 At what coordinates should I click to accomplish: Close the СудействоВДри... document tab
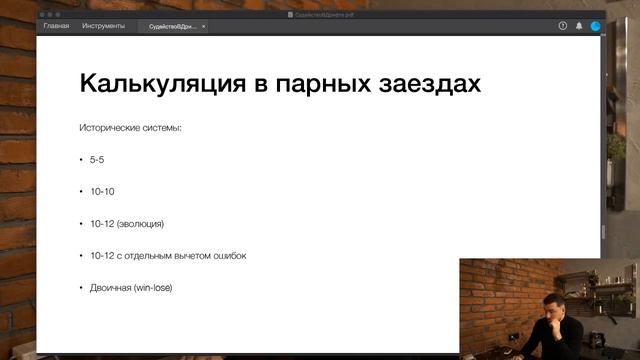pyautogui.click(x=203, y=27)
